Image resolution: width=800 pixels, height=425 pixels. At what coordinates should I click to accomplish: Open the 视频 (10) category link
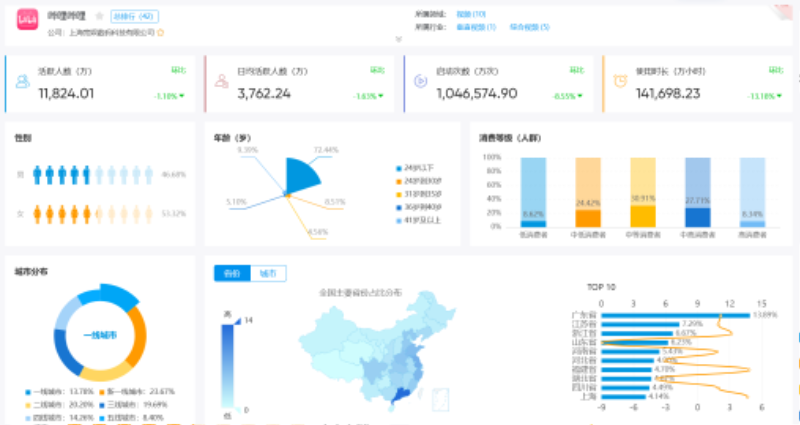[471, 14]
